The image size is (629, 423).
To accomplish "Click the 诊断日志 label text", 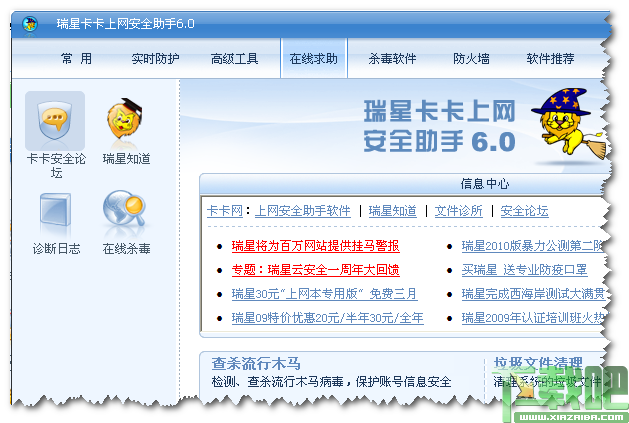I will pos(56,248).
